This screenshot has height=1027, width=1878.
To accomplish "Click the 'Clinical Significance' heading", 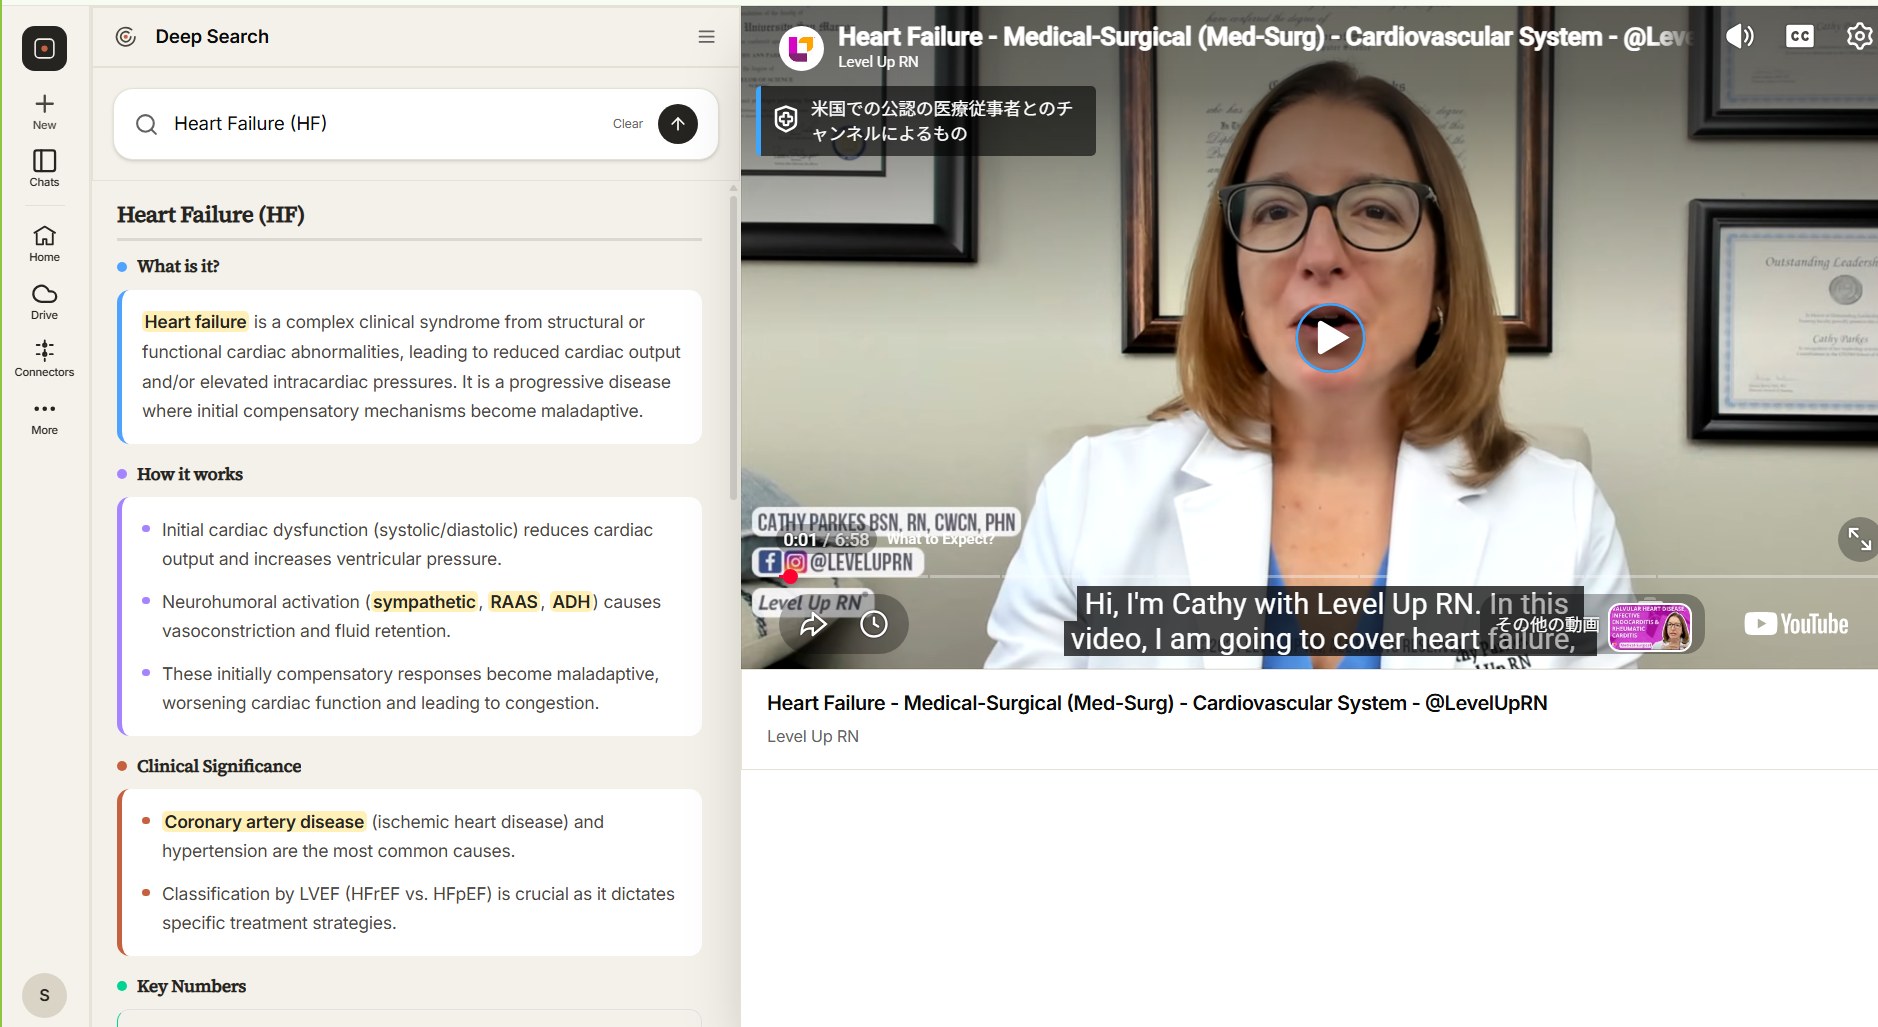I will coord(219,766).
